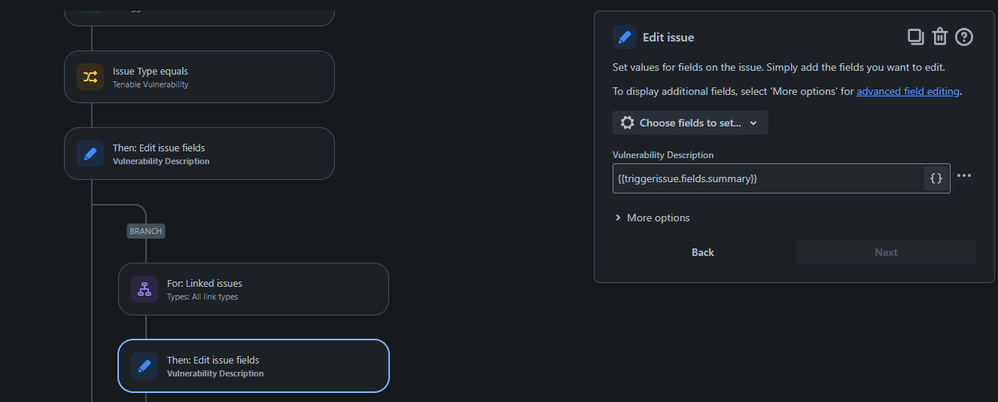The width and height of the screenshot is (998, 402).
Task: Expand More options section
Action: (x=652, y=218)
